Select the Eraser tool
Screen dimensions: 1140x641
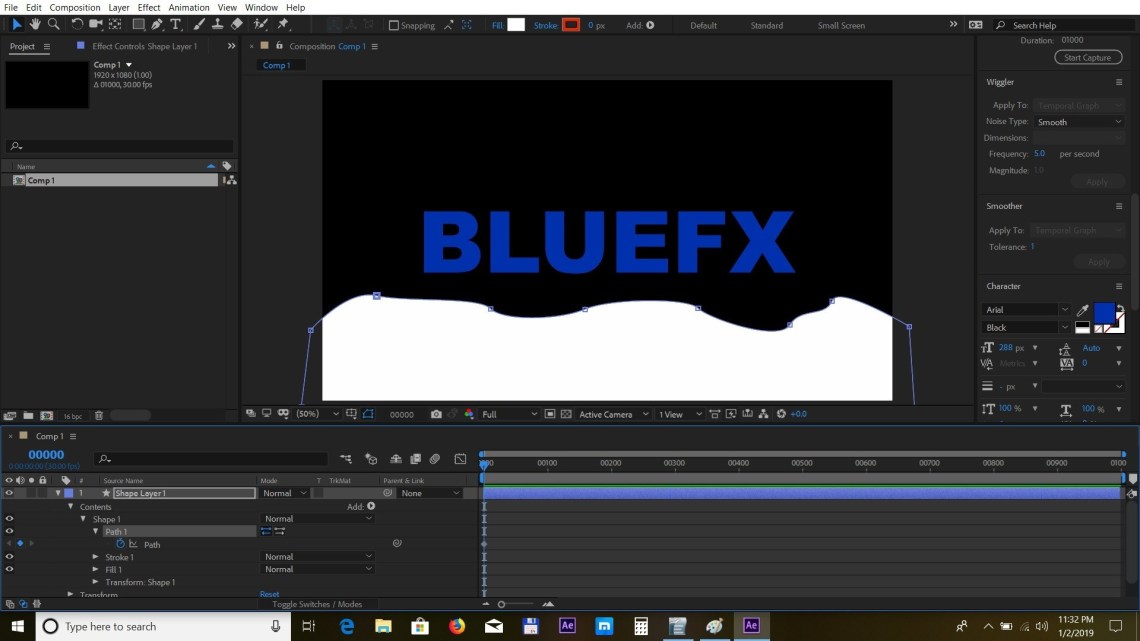click(236, 25)
